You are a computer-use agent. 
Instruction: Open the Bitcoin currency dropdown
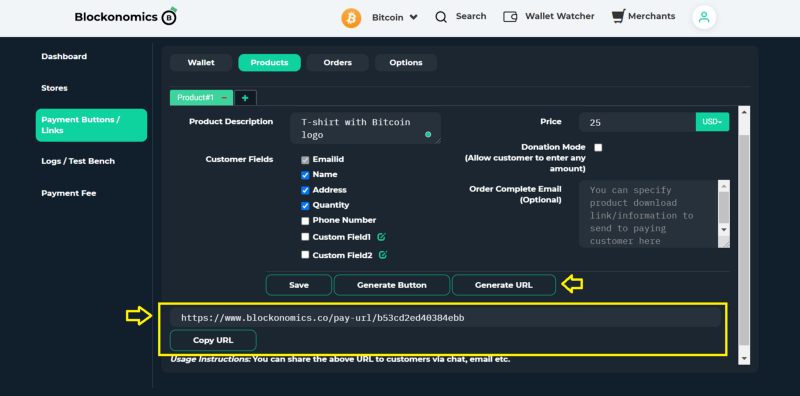(394, 17)
